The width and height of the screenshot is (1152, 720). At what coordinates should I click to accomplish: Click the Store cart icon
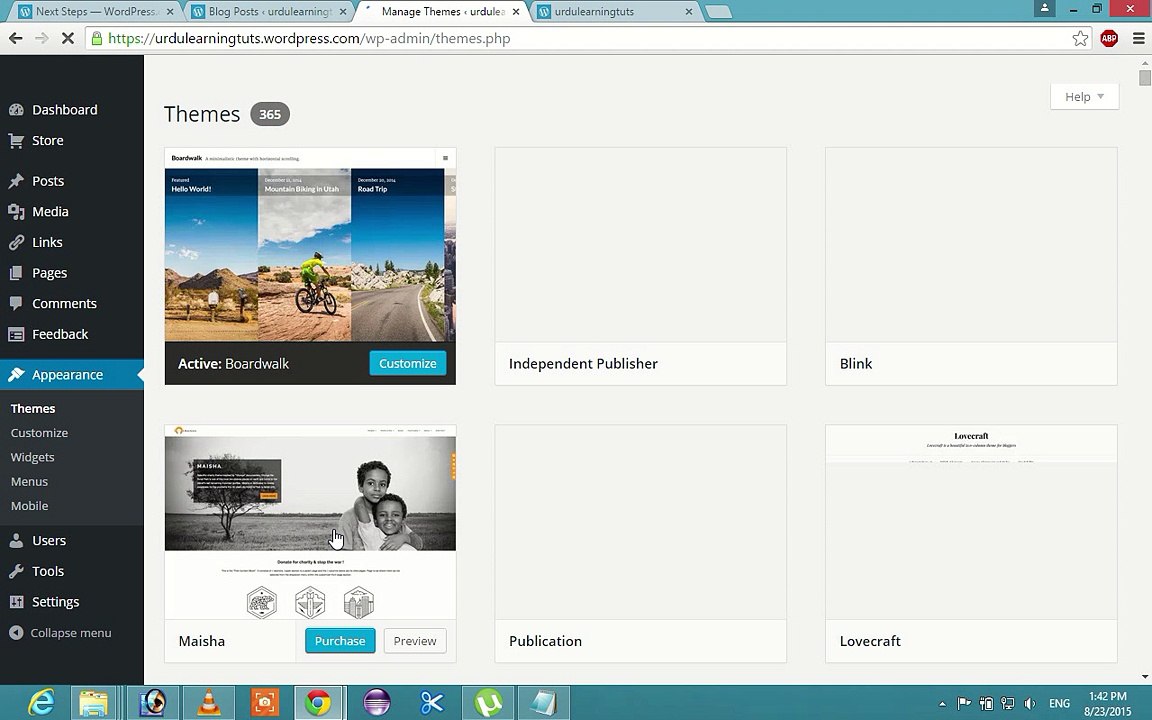(x=16, y=141)
